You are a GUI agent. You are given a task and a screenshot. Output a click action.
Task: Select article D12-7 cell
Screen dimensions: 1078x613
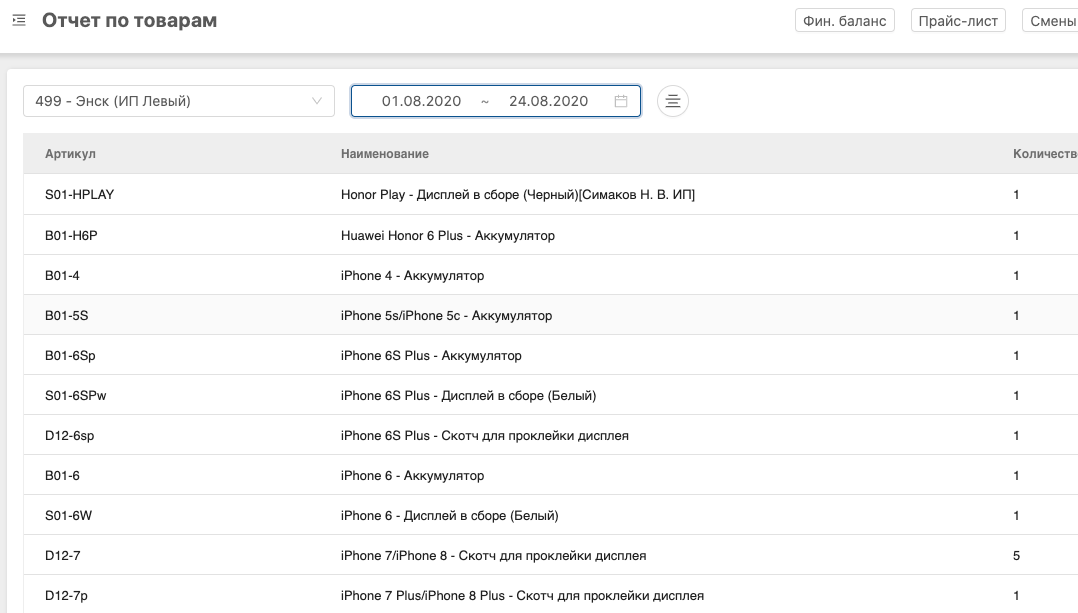(x=63, y=555)
